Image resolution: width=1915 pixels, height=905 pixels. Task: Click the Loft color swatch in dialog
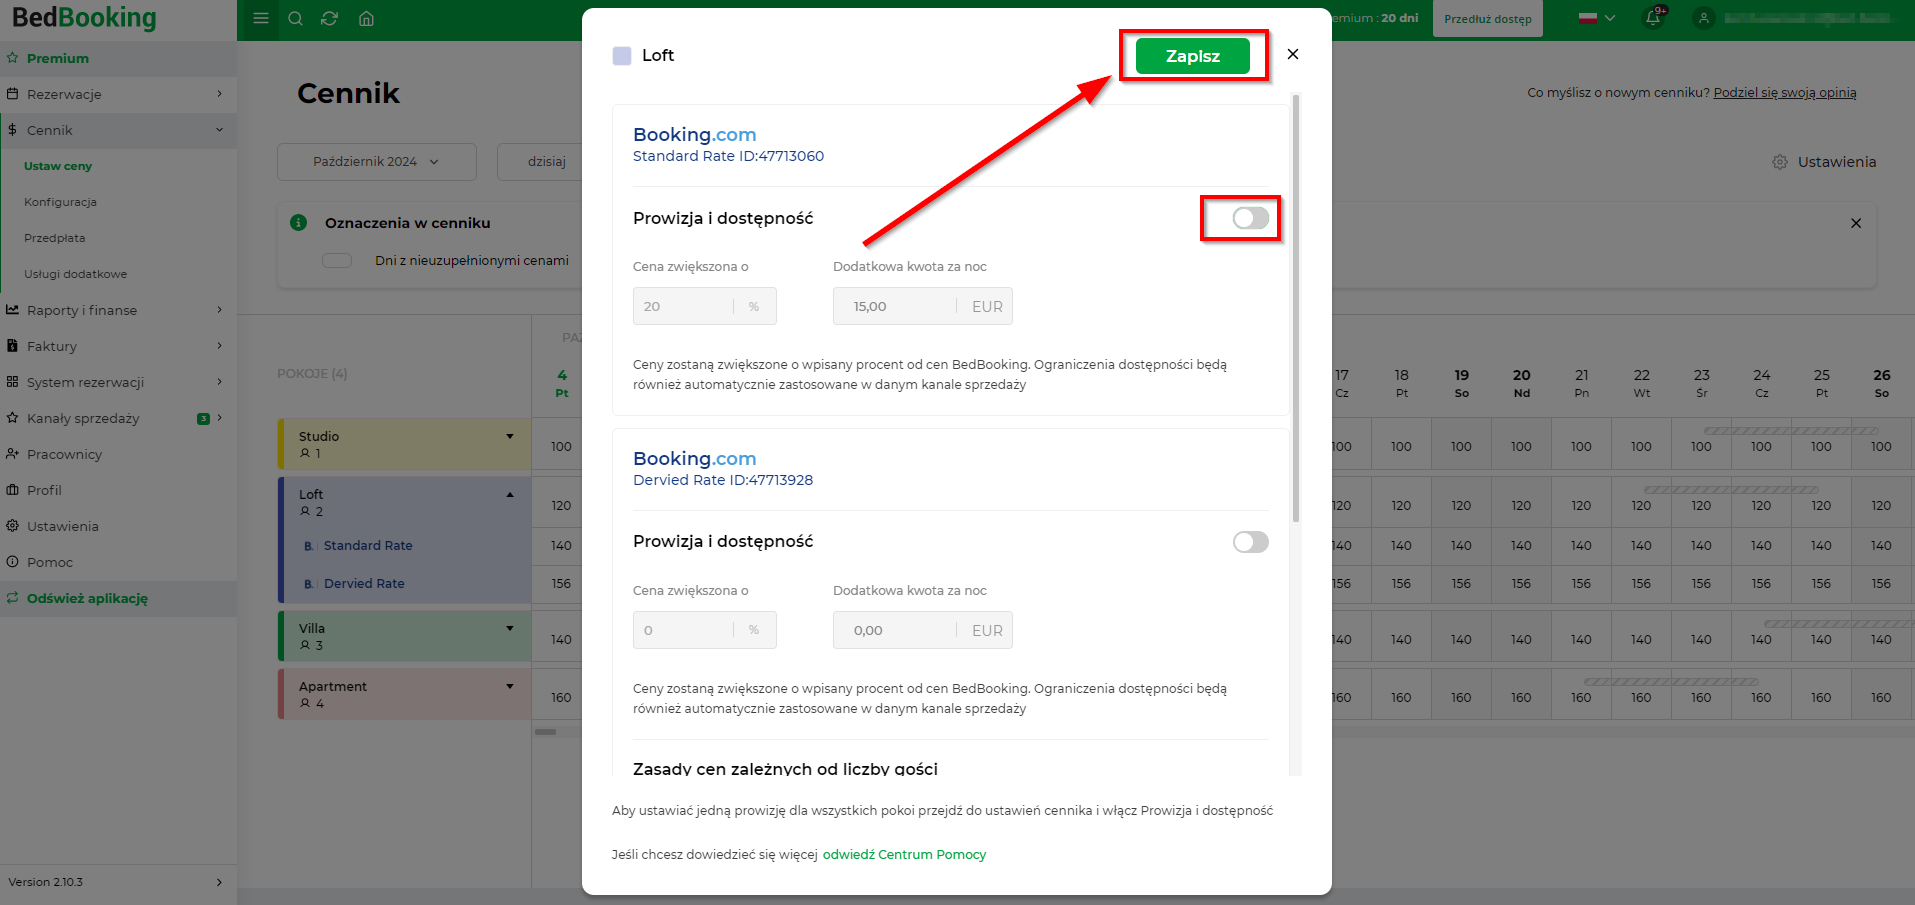click(x=622, y=56)
